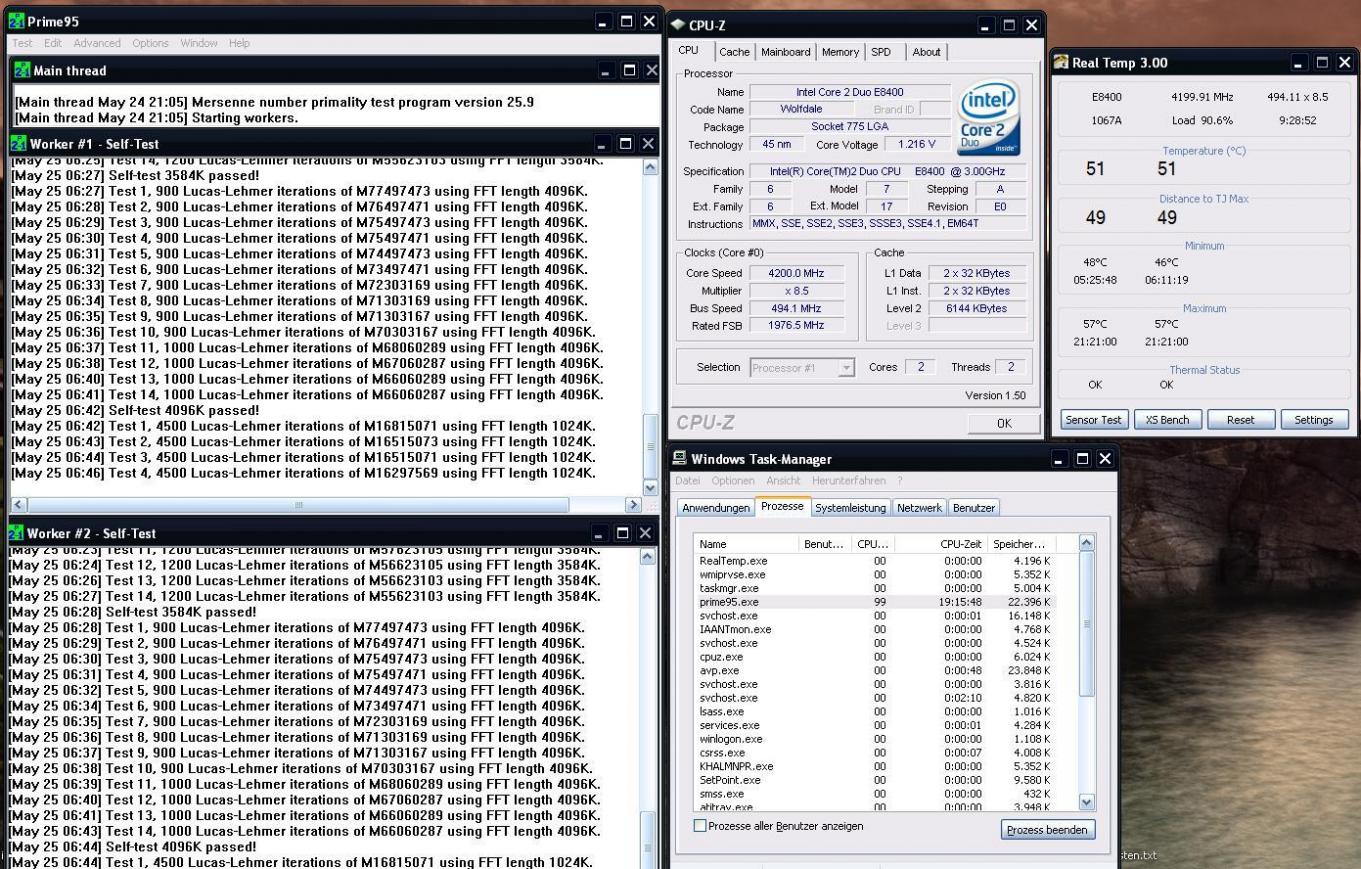Viewport: 1361px width, 869px height.
Task: Switch to the Mainboard tab in CPU-Z
Action: pyautogui.click(x=786, y=52)
